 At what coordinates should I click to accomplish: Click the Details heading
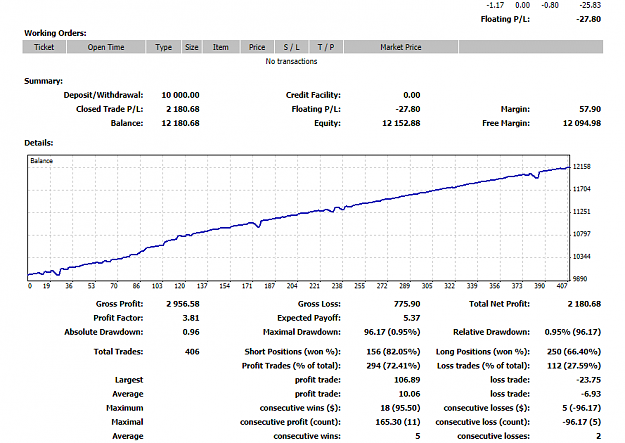[x=39, y=143]
